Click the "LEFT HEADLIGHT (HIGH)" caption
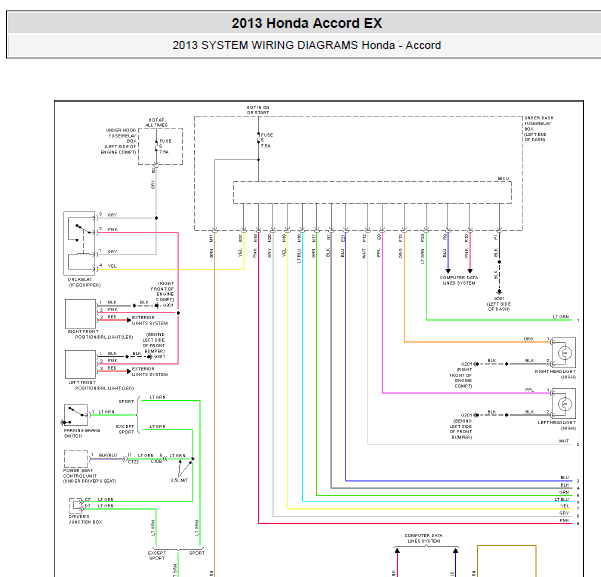The image size is (601, 577). coord(557,425)
